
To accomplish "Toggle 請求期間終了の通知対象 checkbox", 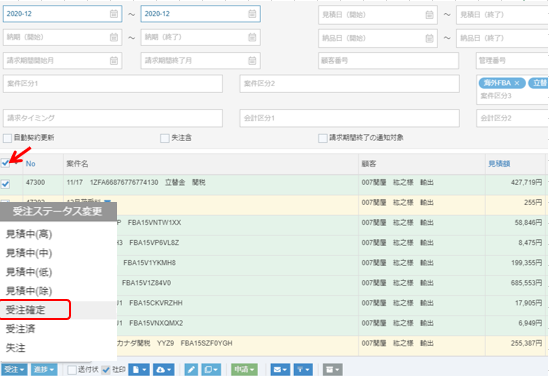I will 322,138.
